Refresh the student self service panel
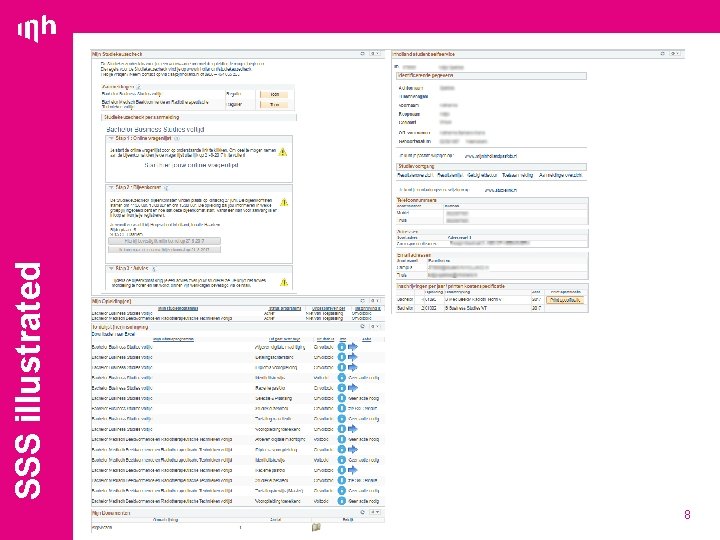Viewport: 720px width, 540px height. pyautogui.click(x=663, y=54)
